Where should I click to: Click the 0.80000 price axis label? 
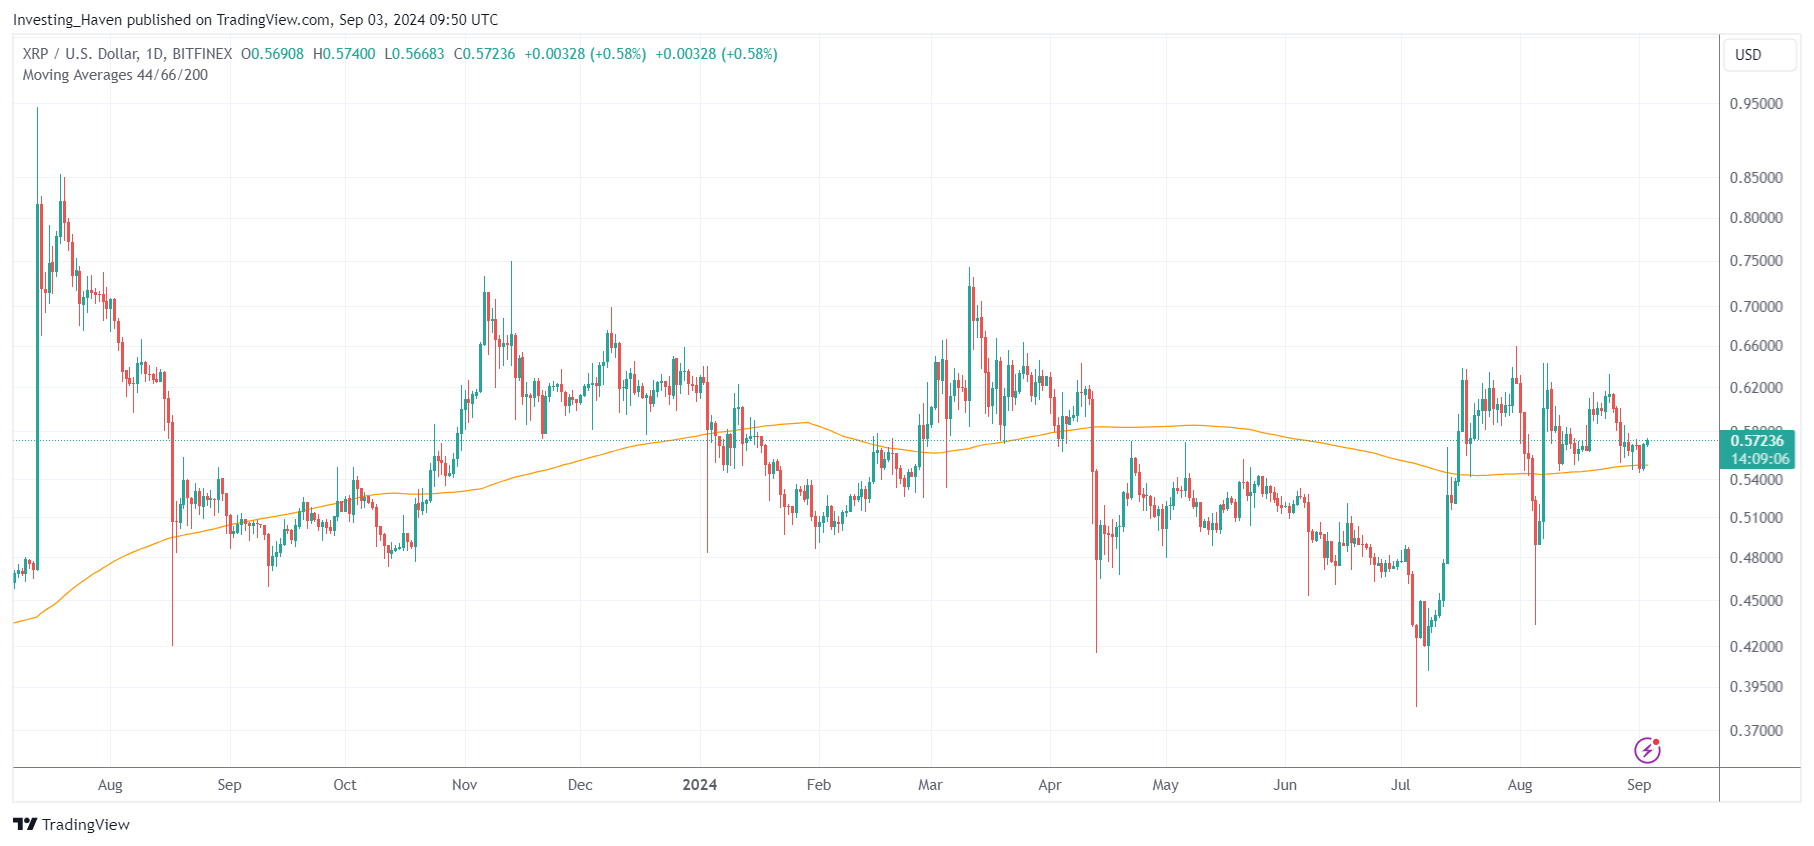point(1756,218)
